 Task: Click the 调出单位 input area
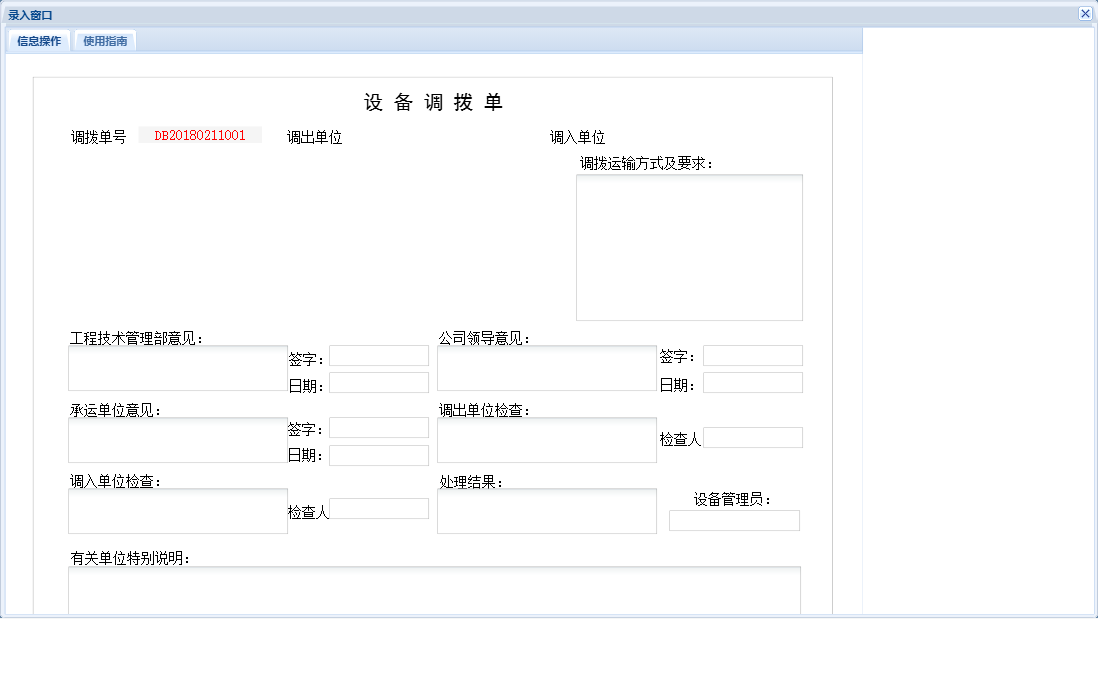coord(420,137)
